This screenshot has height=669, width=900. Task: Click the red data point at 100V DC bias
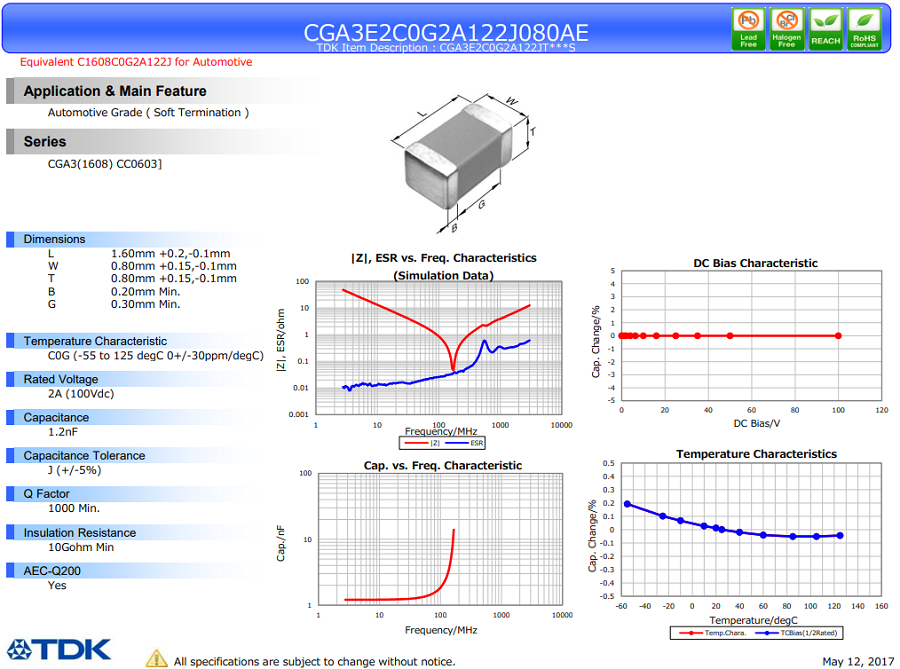(x=838, y=336)
